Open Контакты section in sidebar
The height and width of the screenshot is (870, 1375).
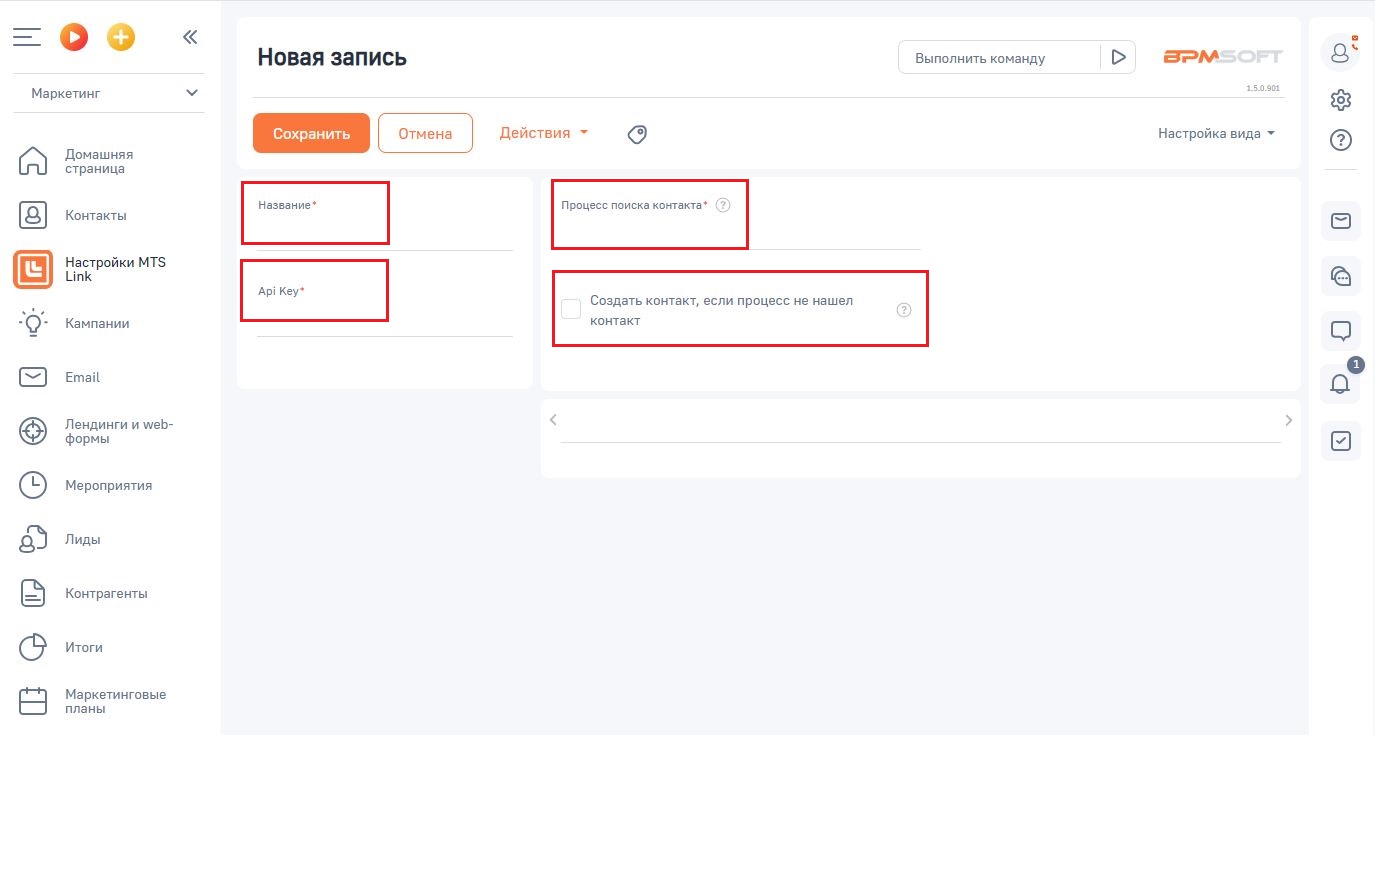[95, 215]
